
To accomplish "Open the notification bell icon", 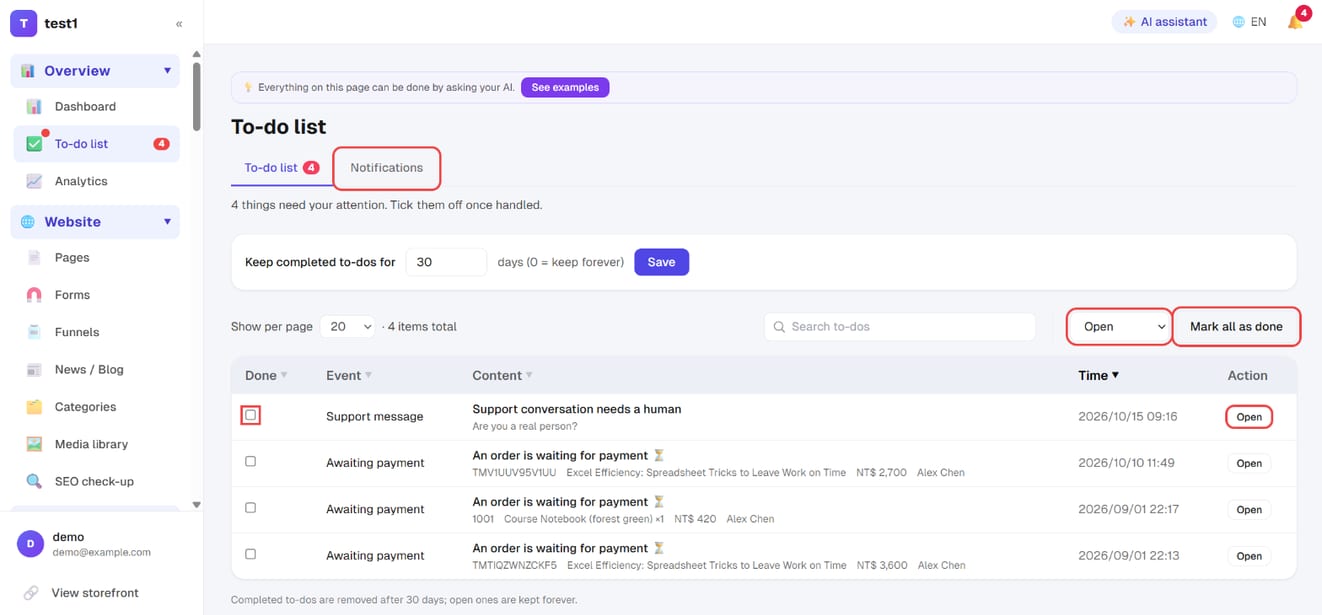I will click(1295, 22).
